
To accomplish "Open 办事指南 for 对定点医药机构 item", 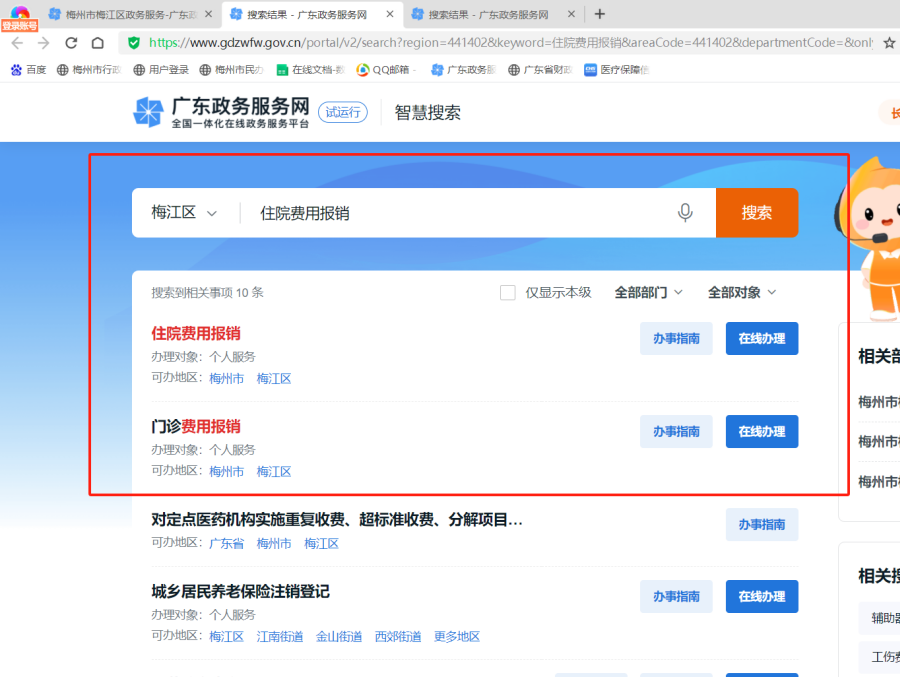I will point(762,524).
